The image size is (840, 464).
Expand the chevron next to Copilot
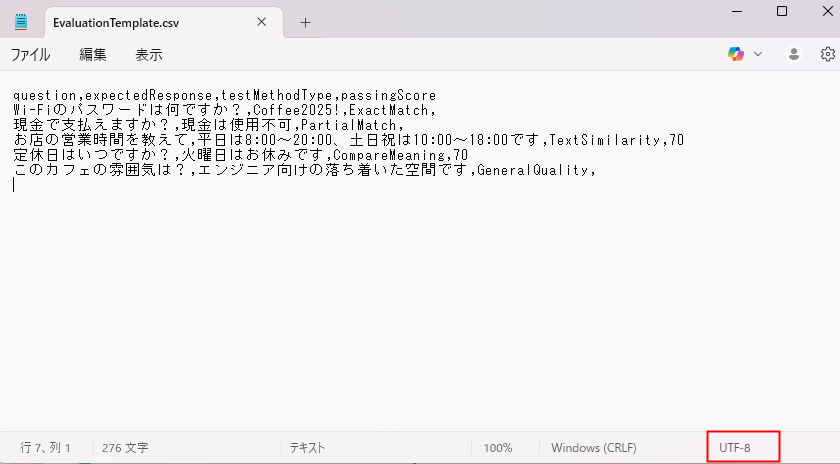pyautogui.click(x=758, y=54)
